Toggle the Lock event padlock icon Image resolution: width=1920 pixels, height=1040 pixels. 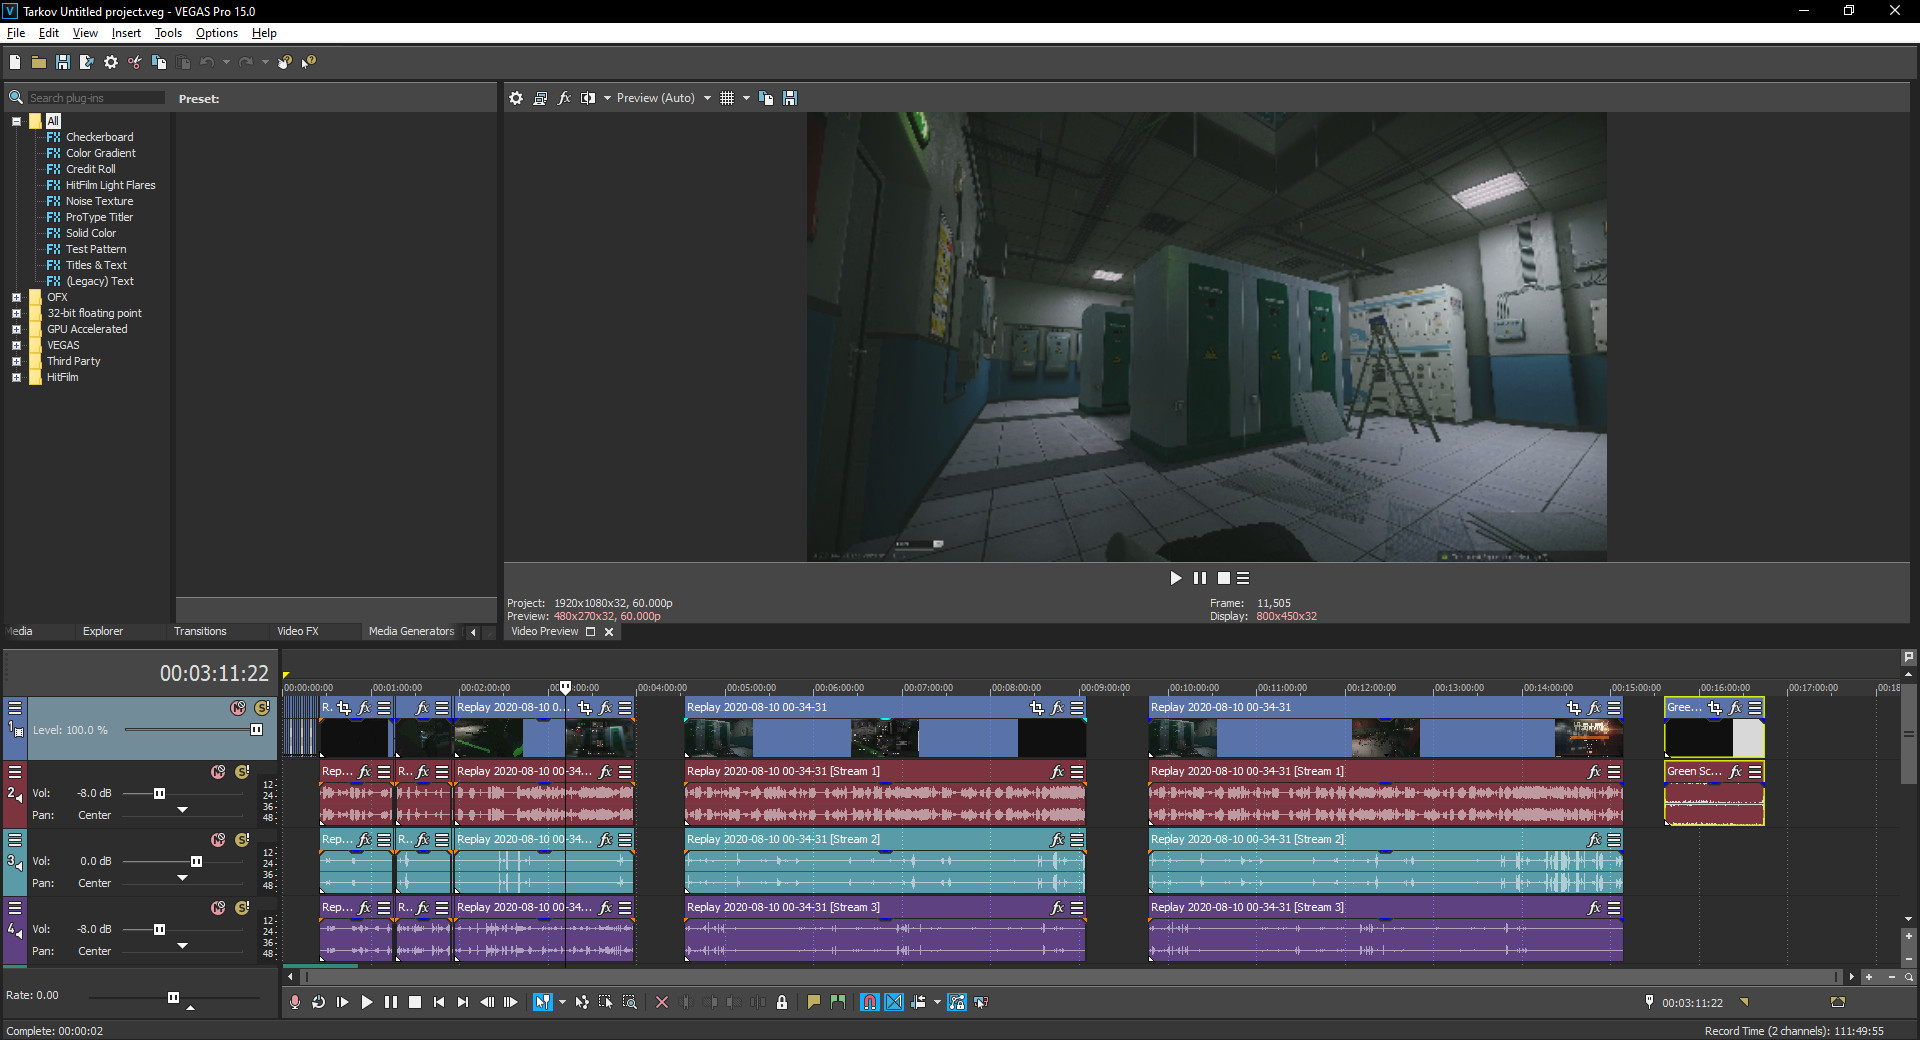[782, 1002]
